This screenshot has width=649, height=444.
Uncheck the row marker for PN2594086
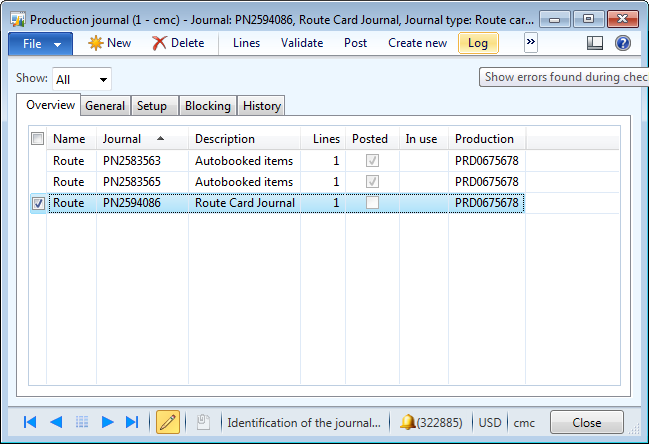38,203
